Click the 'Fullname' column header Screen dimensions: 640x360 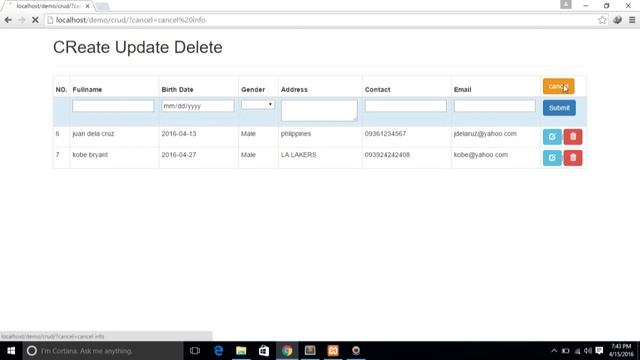coord(87,89)
